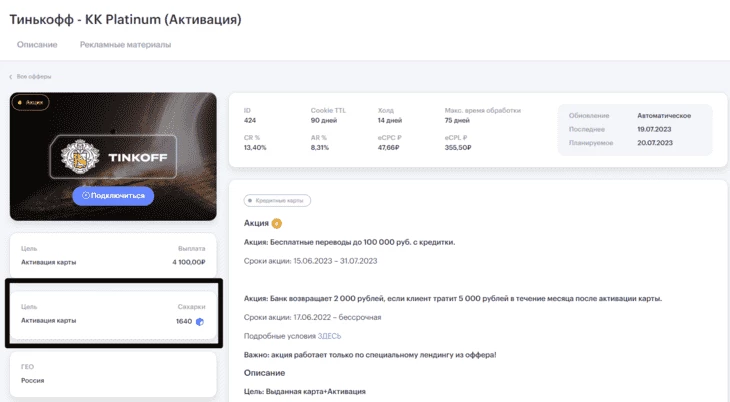Click AR % value 8,31%
Screen dimensions: 730x402
(320, 148)
